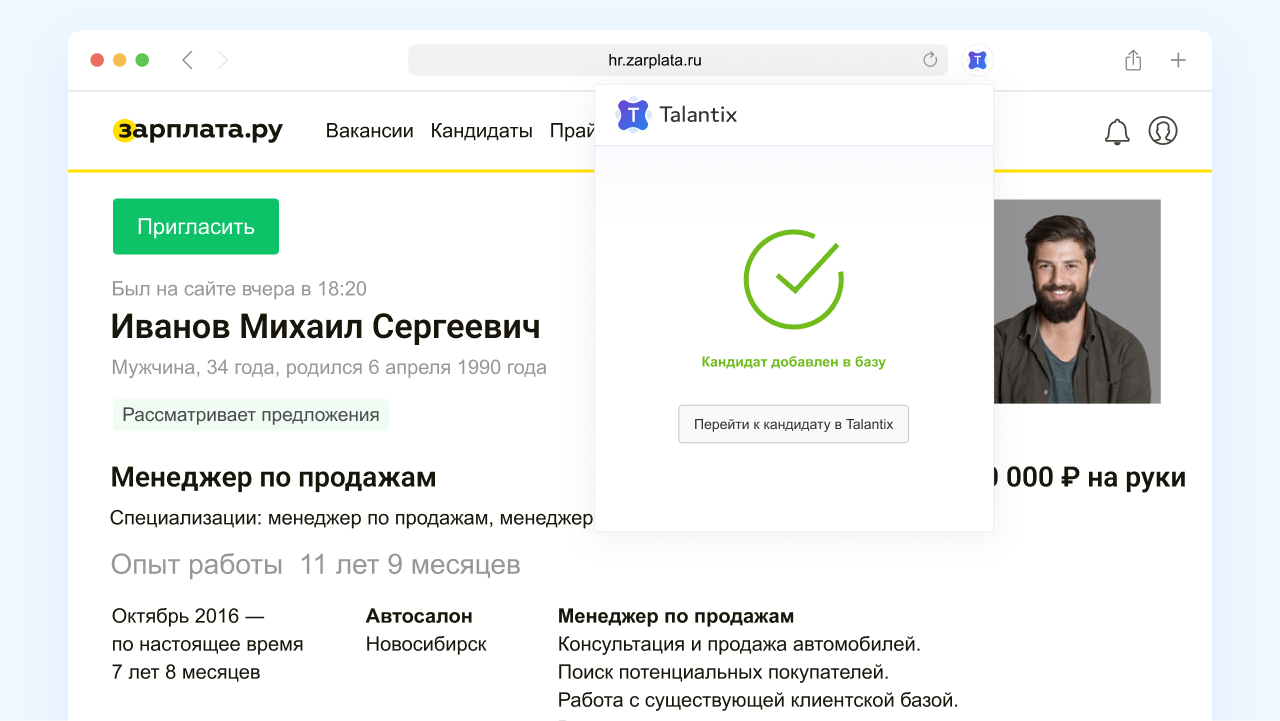The width and height of the screenshot is (1280, 721).
Task: Click the Talantix extension icon in toolbar
Action: point(977,60)
